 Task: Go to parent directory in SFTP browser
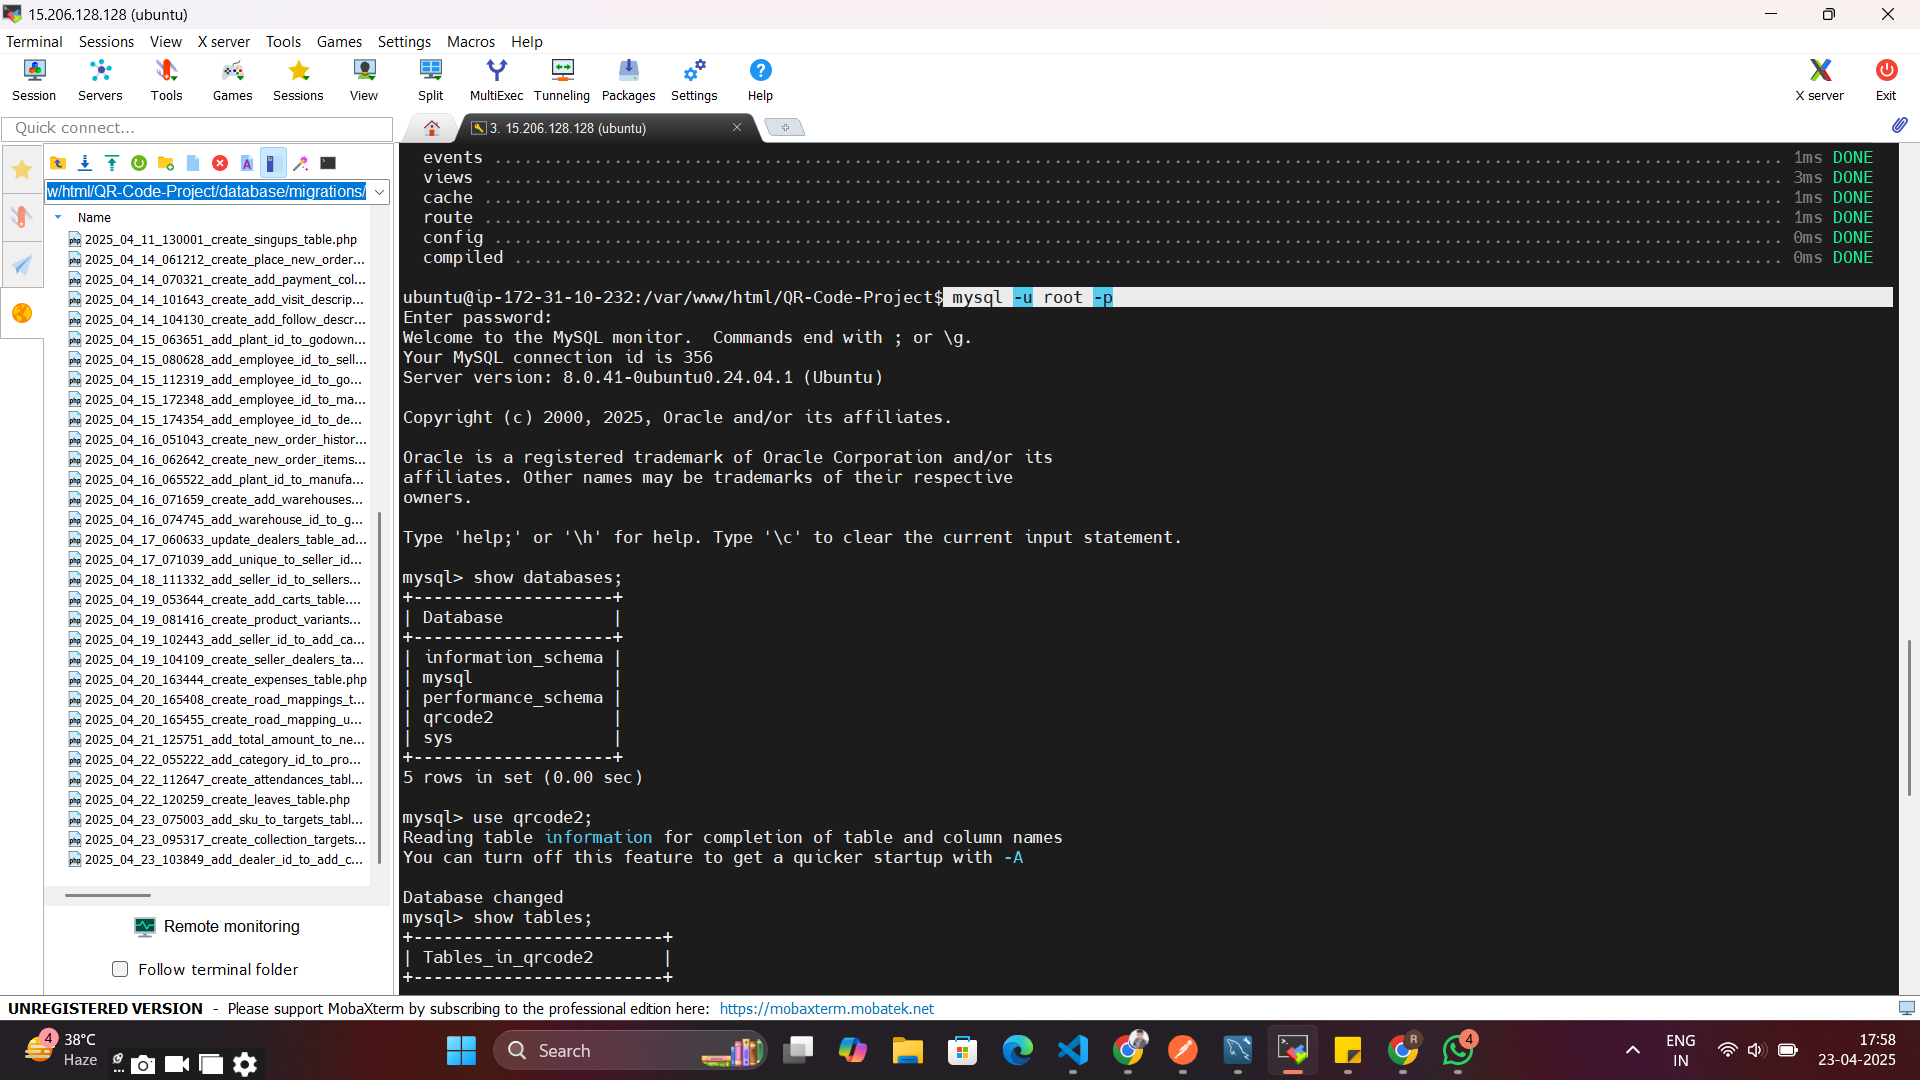58,163
